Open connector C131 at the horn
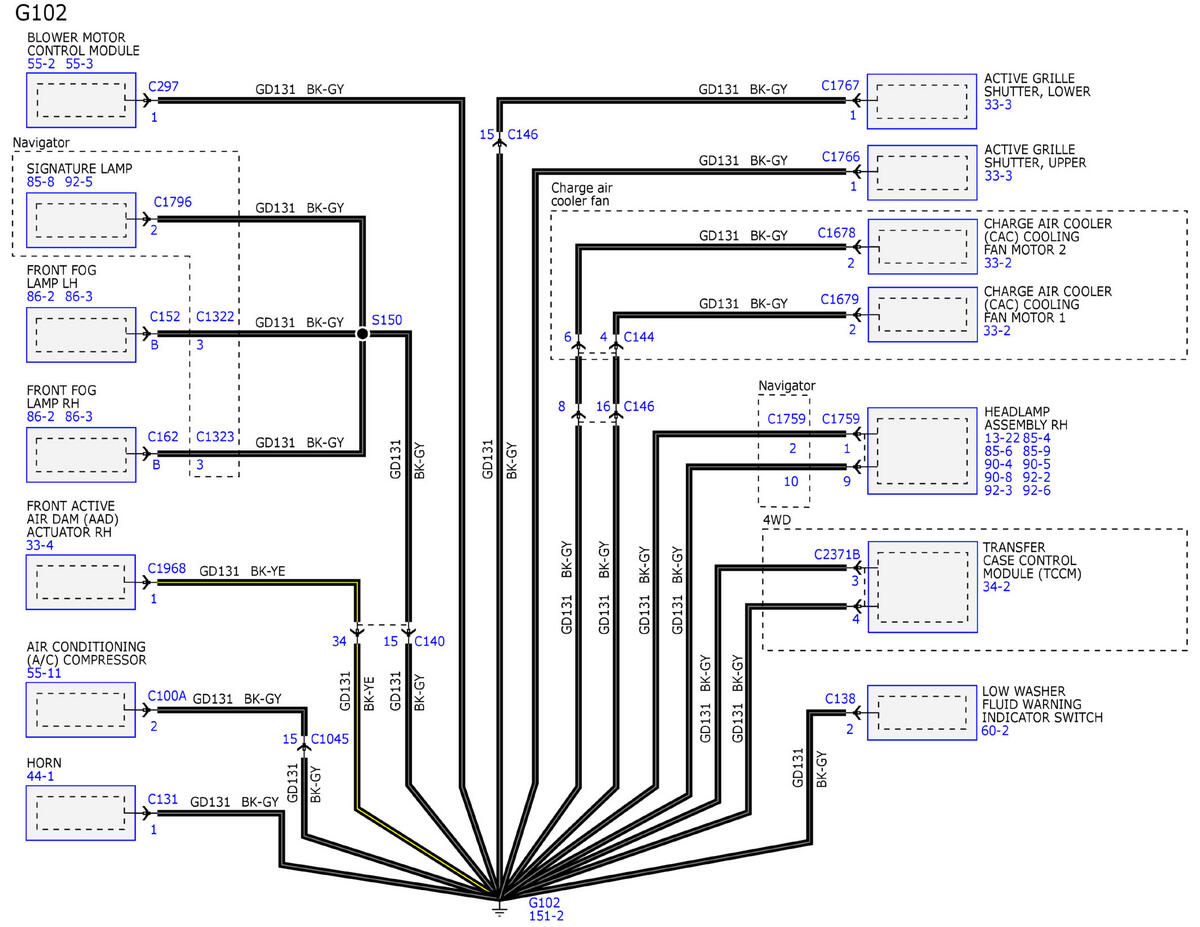1200x927 pixels. pos(163,799)
